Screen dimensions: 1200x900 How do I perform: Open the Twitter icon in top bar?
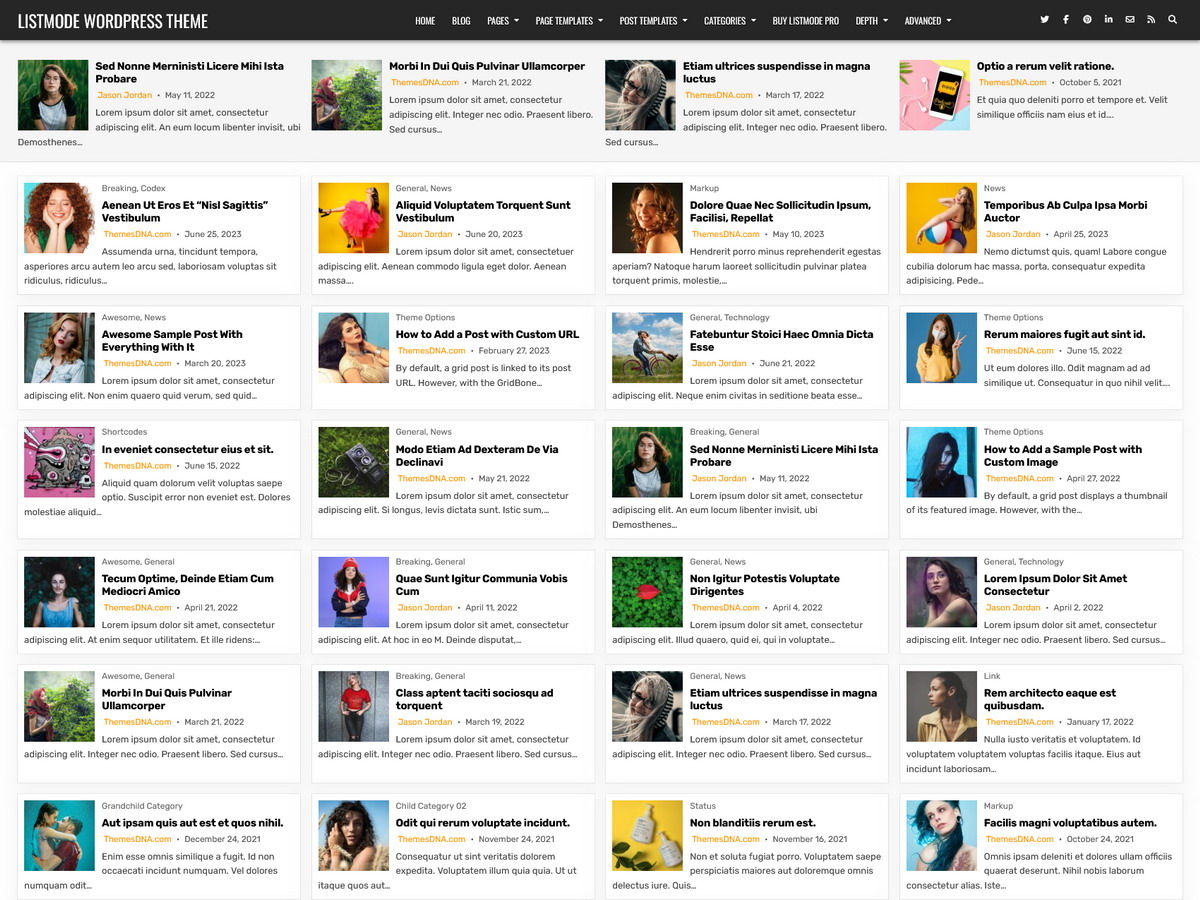point(1044,19)
